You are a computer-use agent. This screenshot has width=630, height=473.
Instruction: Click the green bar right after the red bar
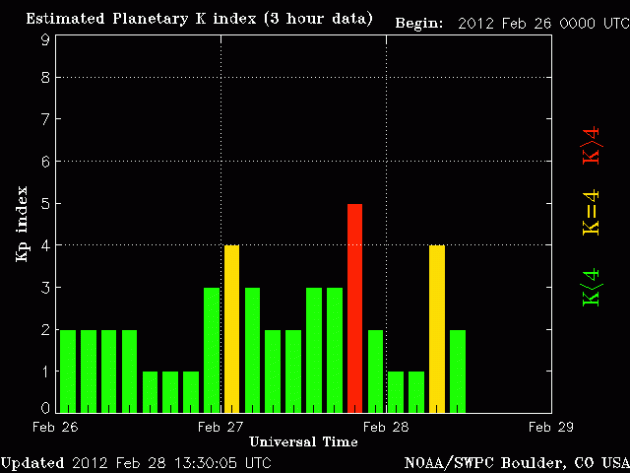click(x=375, y=370)
